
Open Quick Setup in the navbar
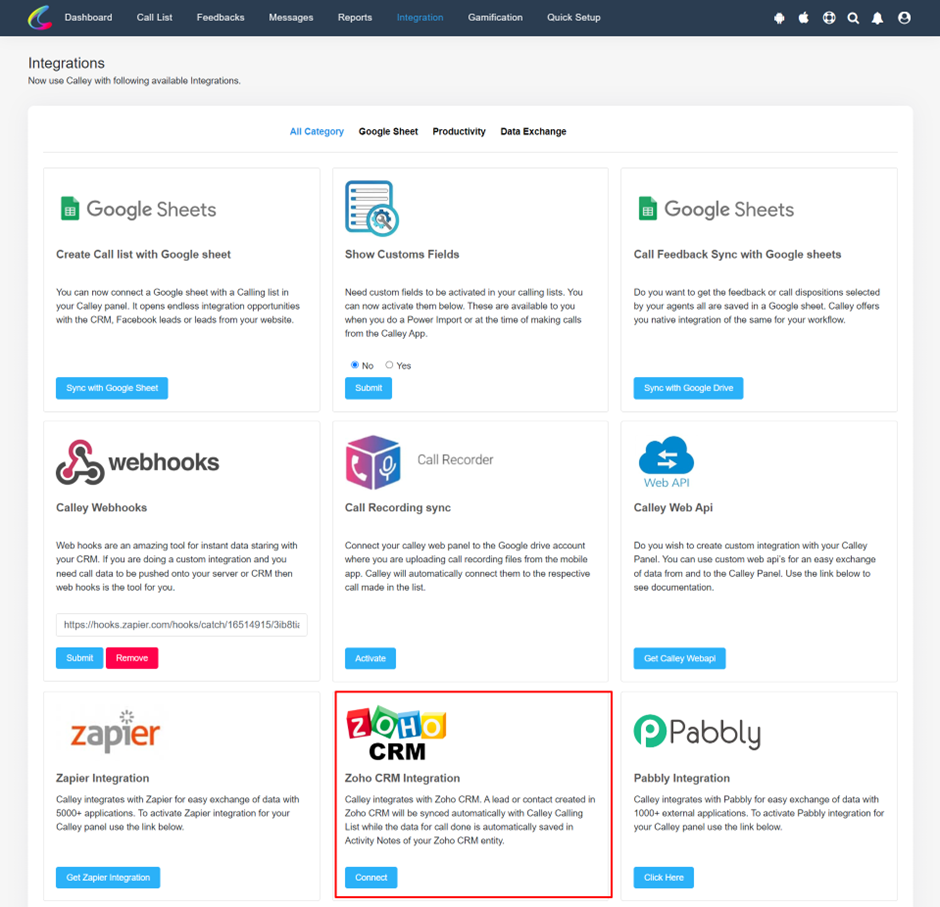pyautogui.click(x=573, y=17)
